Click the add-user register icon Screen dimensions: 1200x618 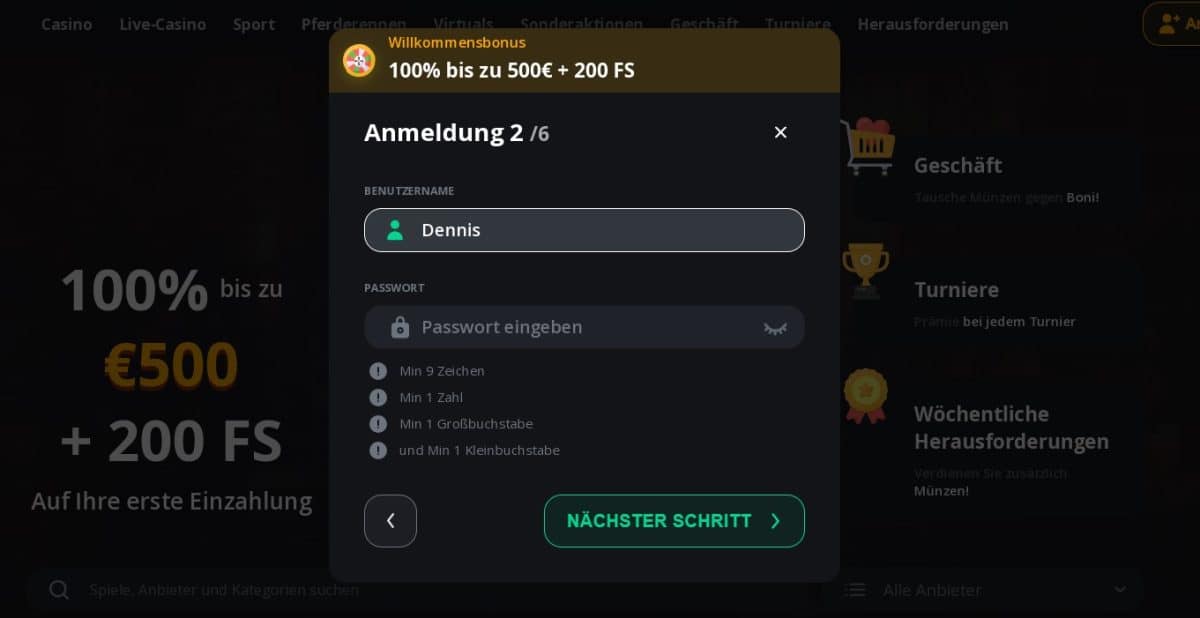tap(1169, 24)
